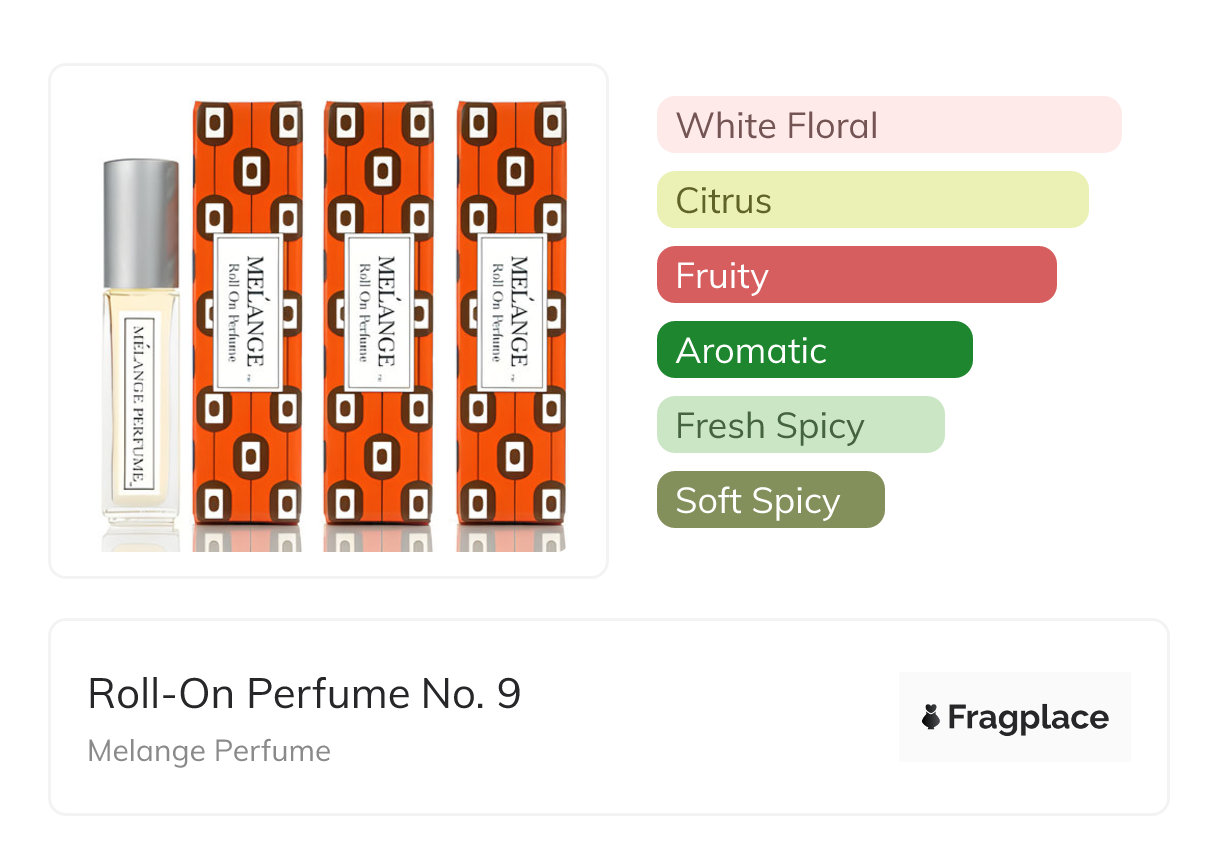
Task: Click the white label on the first box
Action: (247, 311)
